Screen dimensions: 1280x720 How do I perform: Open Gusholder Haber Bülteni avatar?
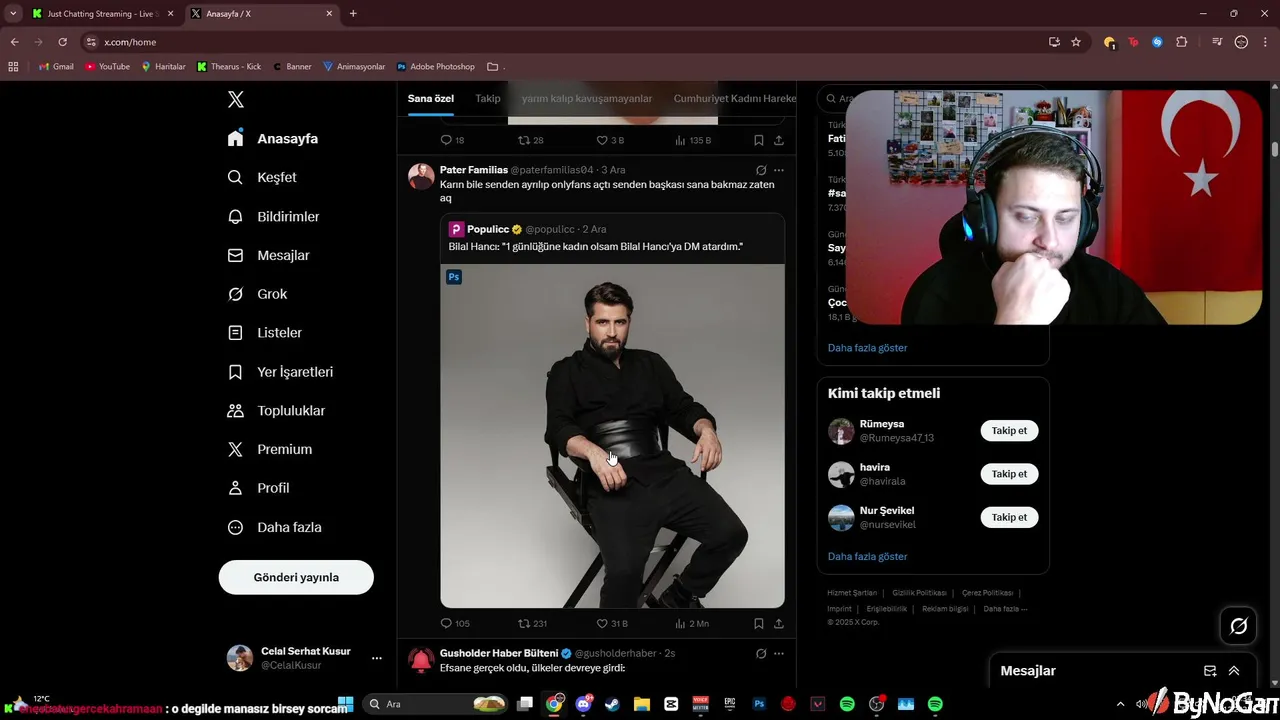point(421,660)
